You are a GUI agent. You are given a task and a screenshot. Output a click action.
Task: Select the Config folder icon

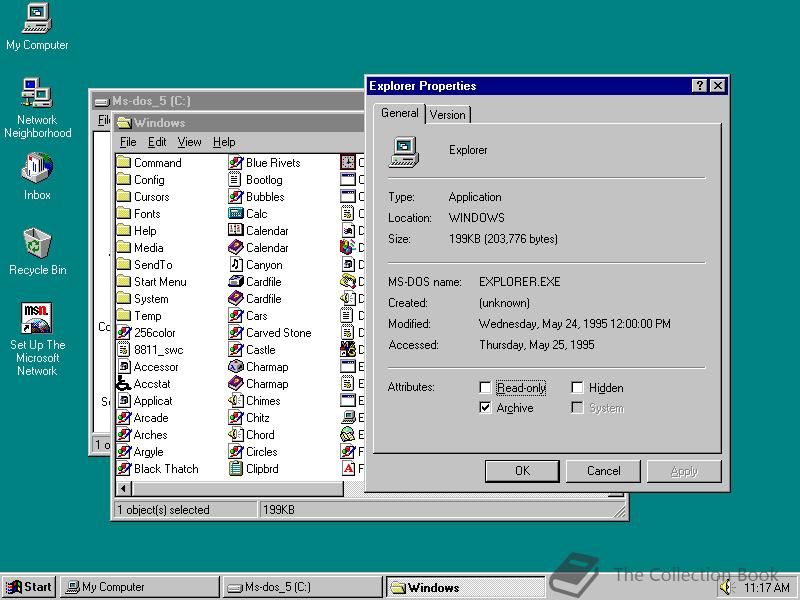[x=123, y=180]
